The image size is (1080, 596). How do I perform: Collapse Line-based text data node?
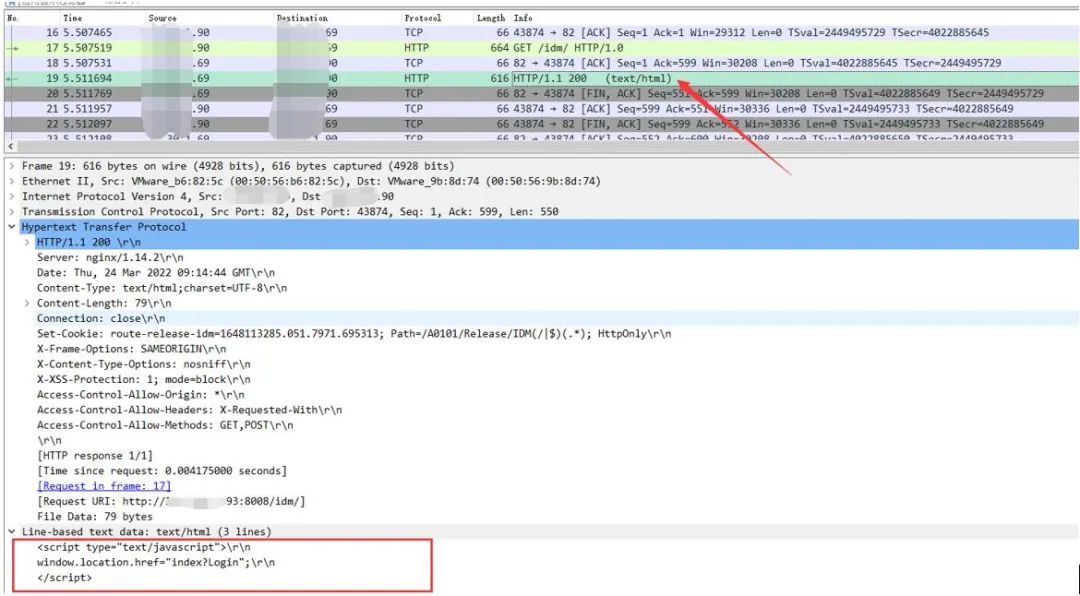(12, 531)
